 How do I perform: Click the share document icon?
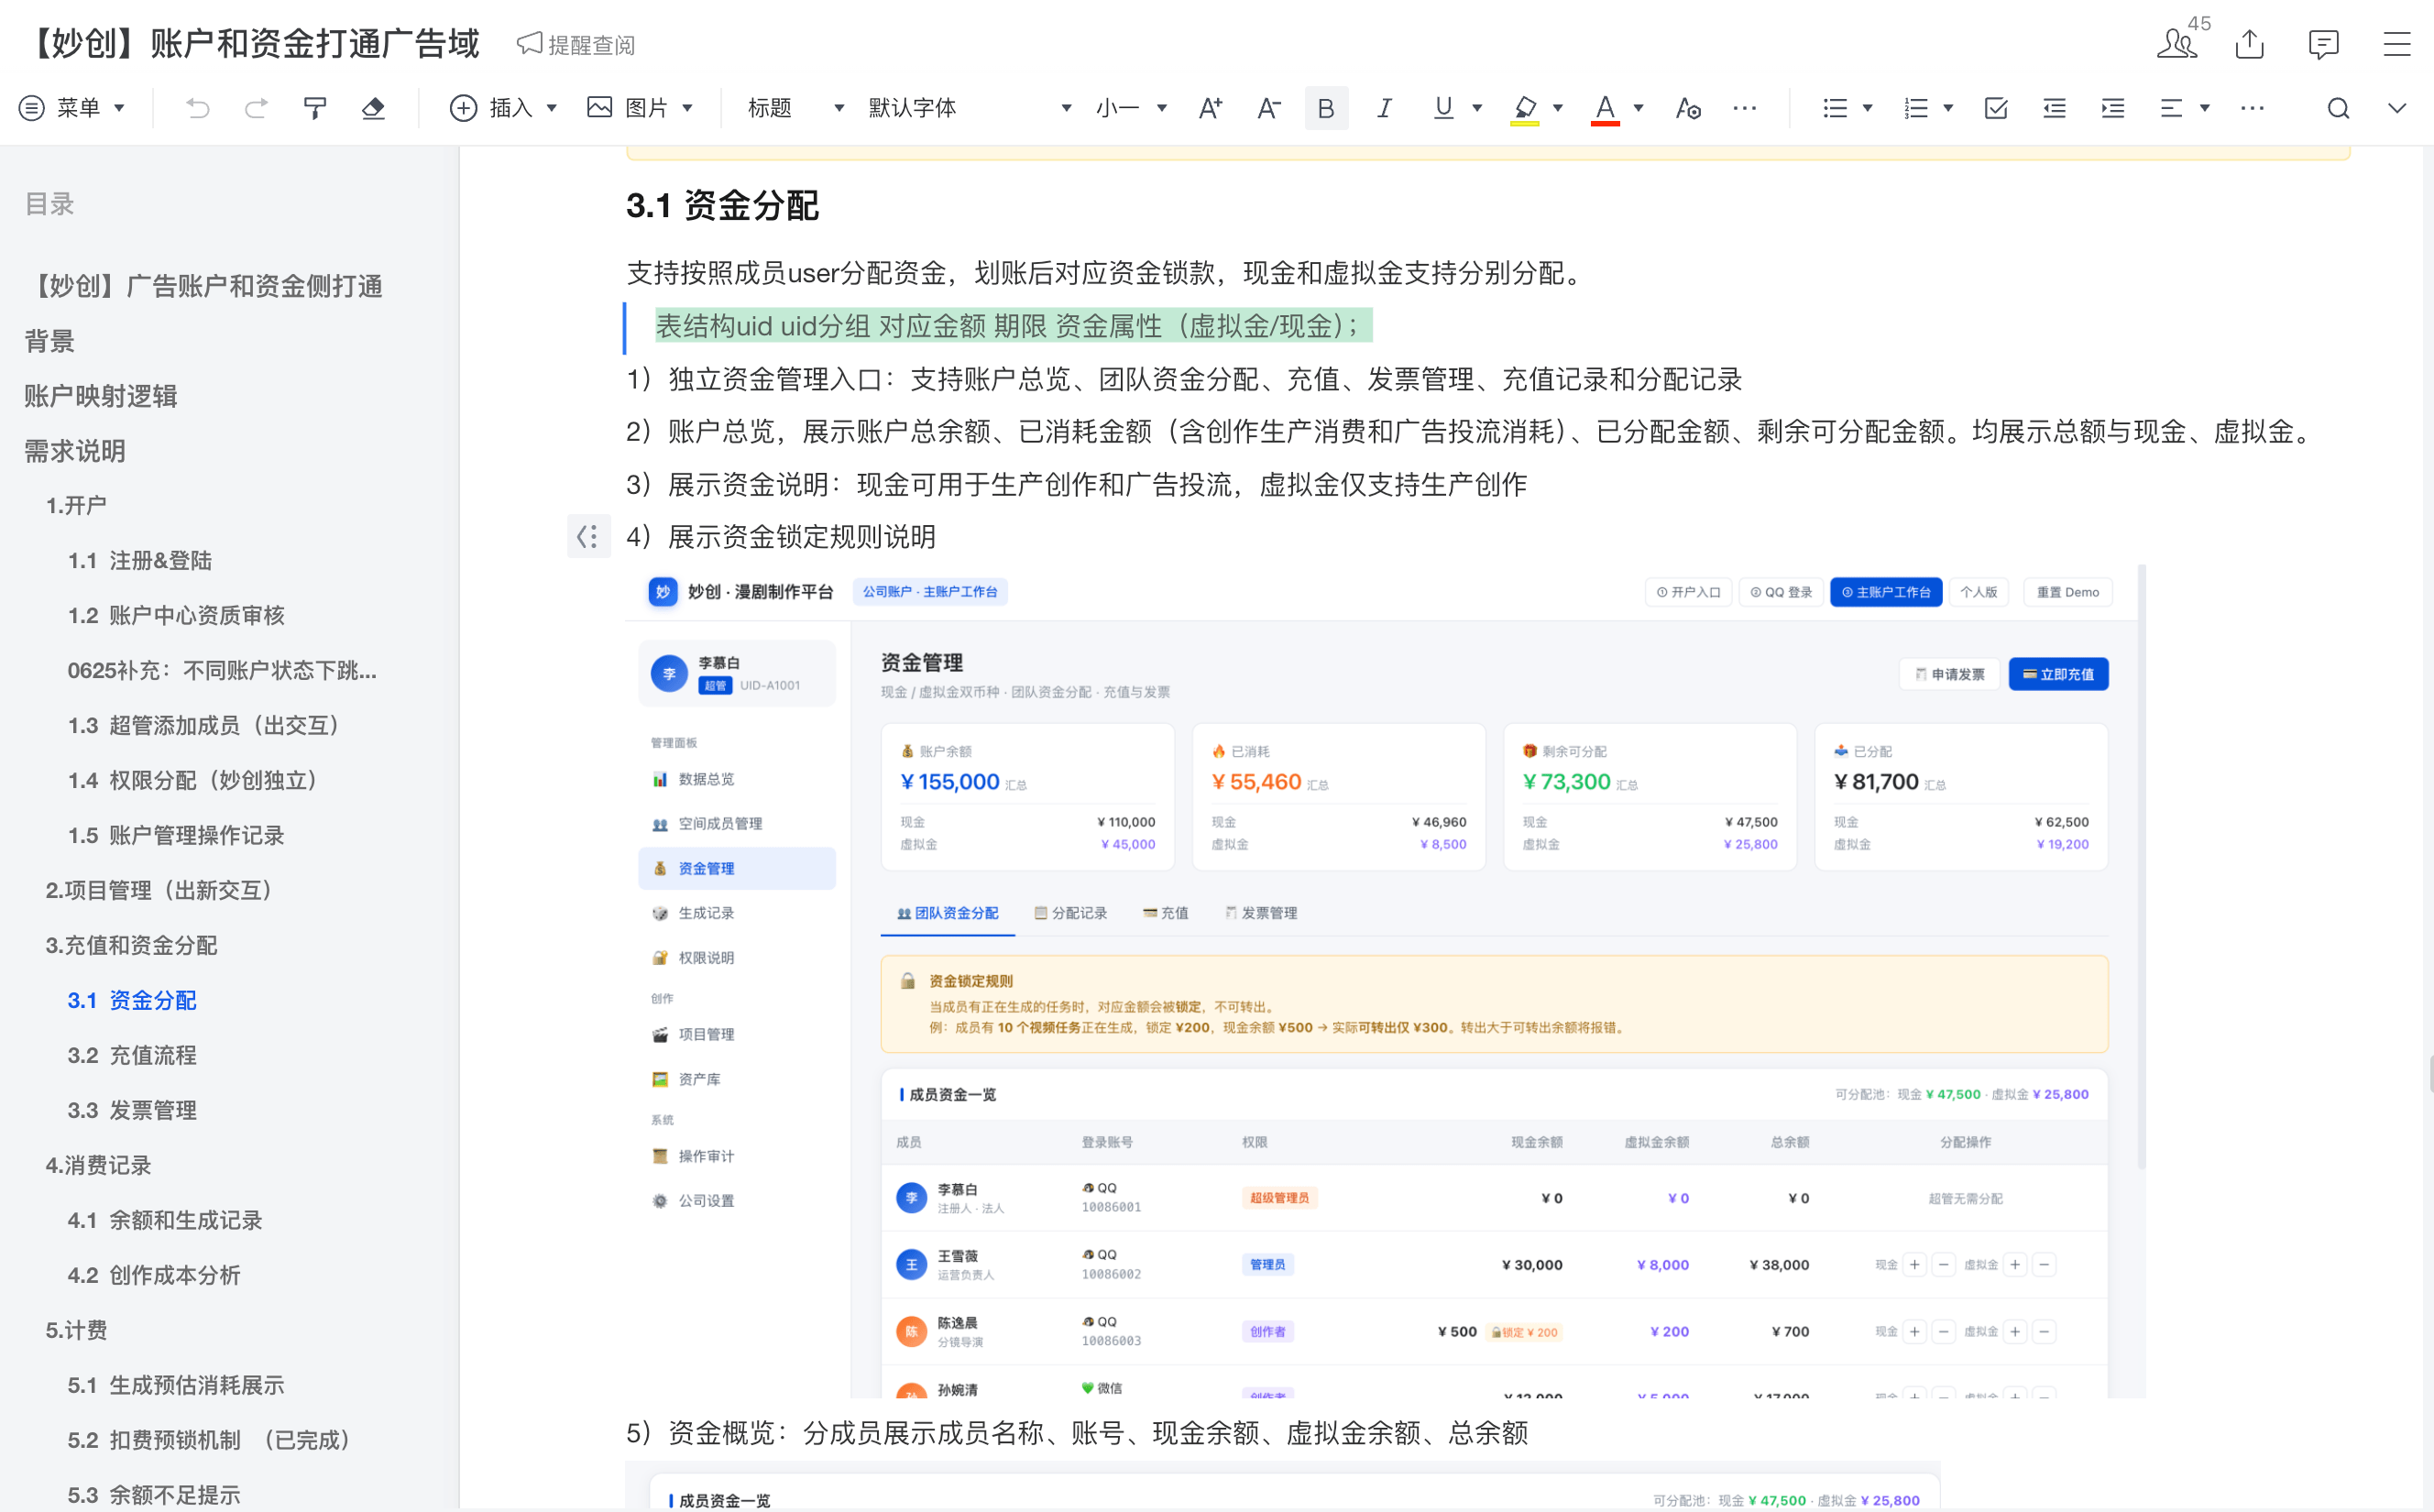[2250, 44]
